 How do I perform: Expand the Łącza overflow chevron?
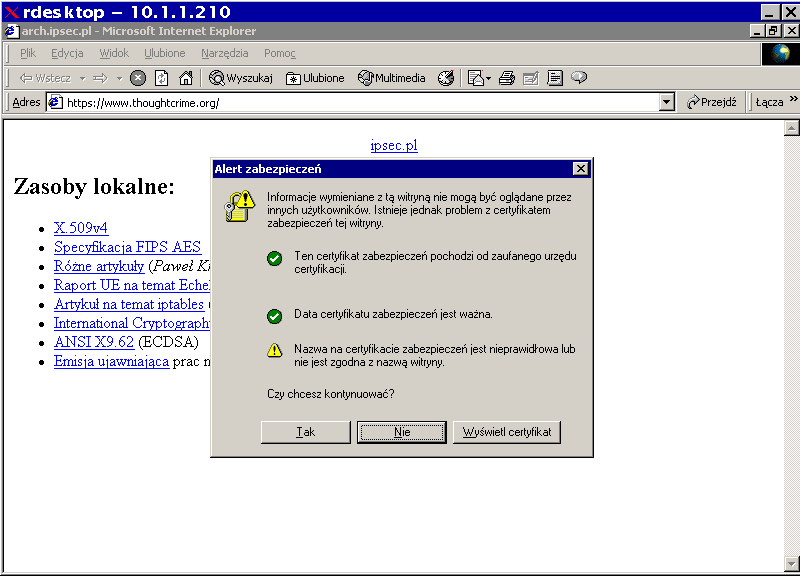point(793,98)
